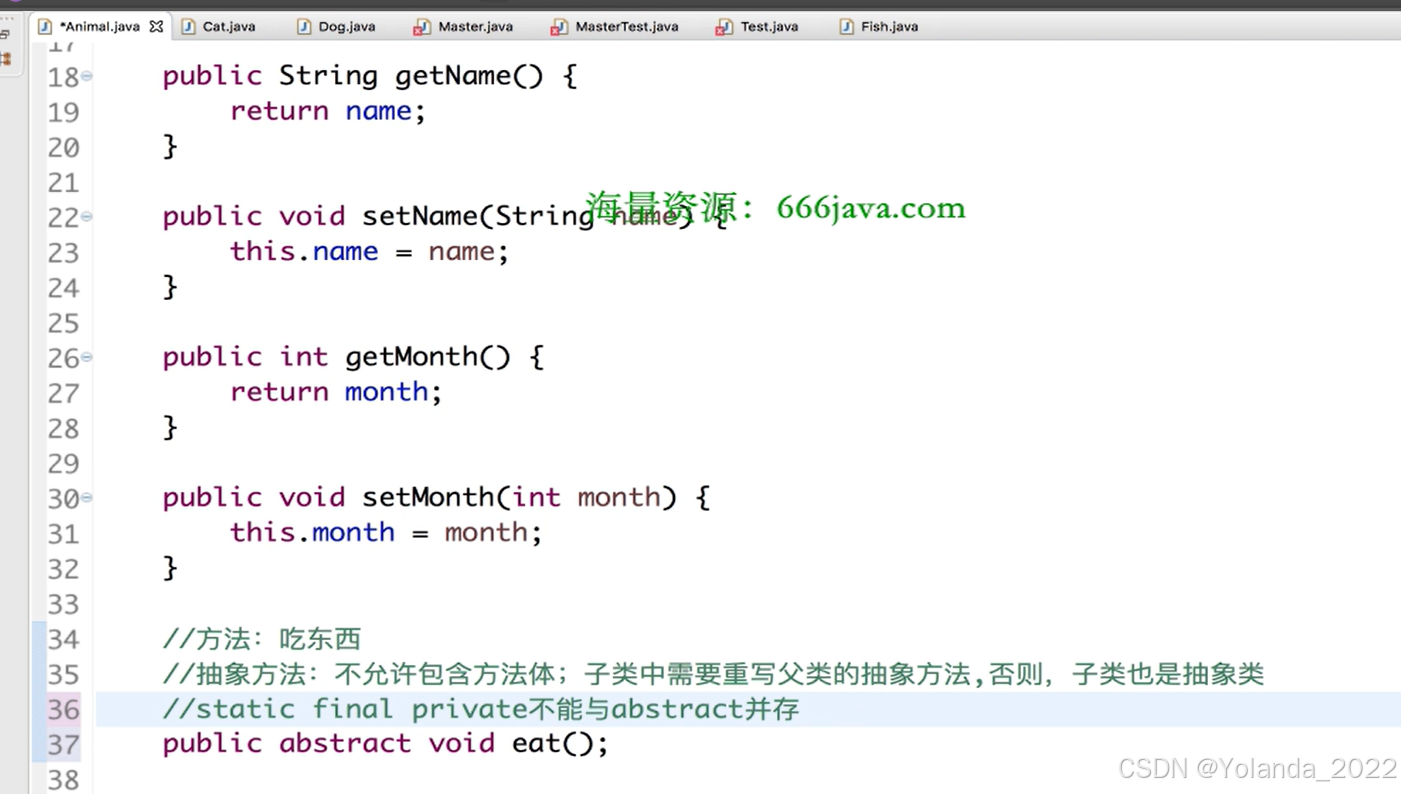1401x794 pixels.
Task: Click the '//static final private' comment line
Action: [481, 709]
